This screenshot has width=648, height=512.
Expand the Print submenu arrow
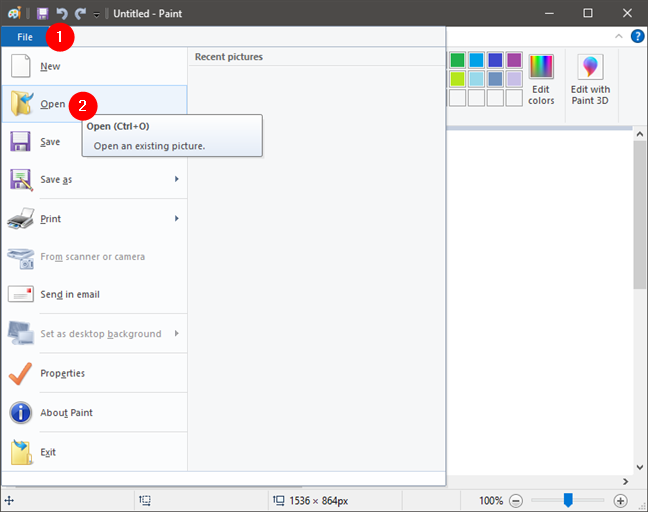click(177, 218)
